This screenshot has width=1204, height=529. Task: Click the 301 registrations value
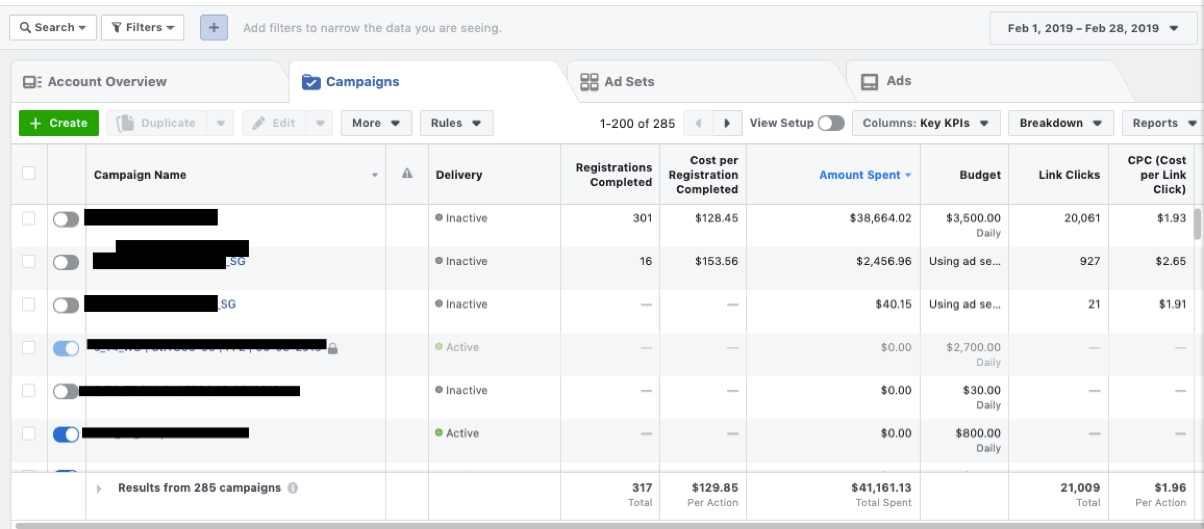point(642,218)
